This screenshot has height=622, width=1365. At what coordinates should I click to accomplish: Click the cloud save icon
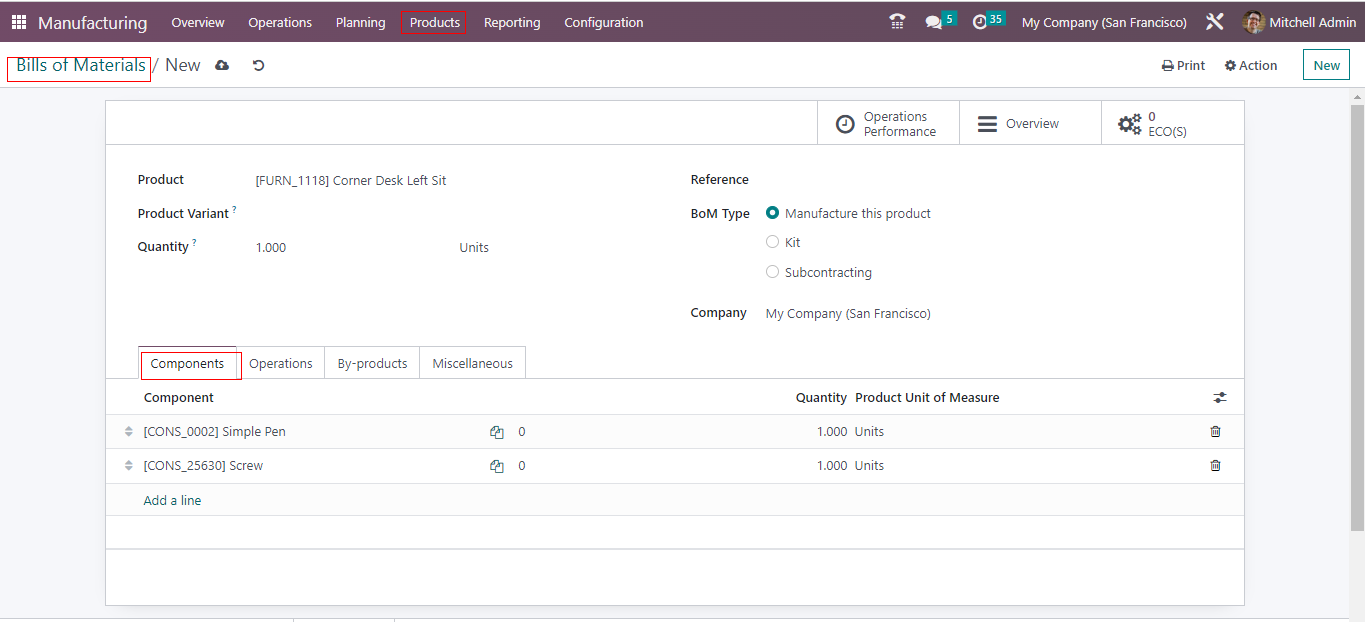click(x=222, y=65)
